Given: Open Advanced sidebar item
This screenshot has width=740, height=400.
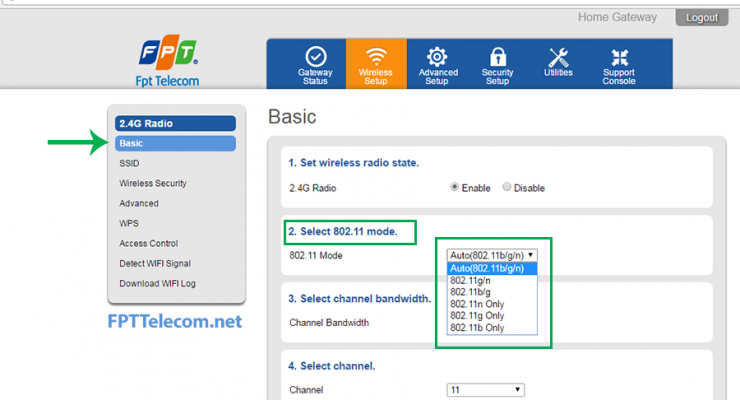Looking at the screenshot, I should point(139,203).
